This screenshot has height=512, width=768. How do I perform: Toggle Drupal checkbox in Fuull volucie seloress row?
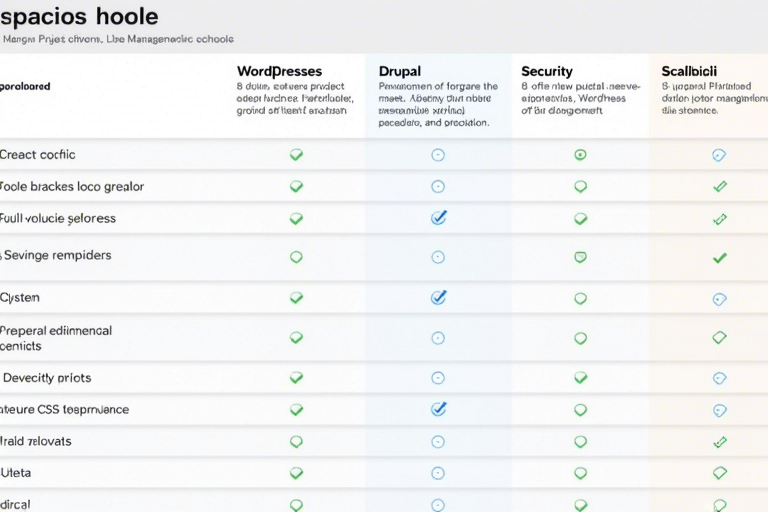[438, 218]
